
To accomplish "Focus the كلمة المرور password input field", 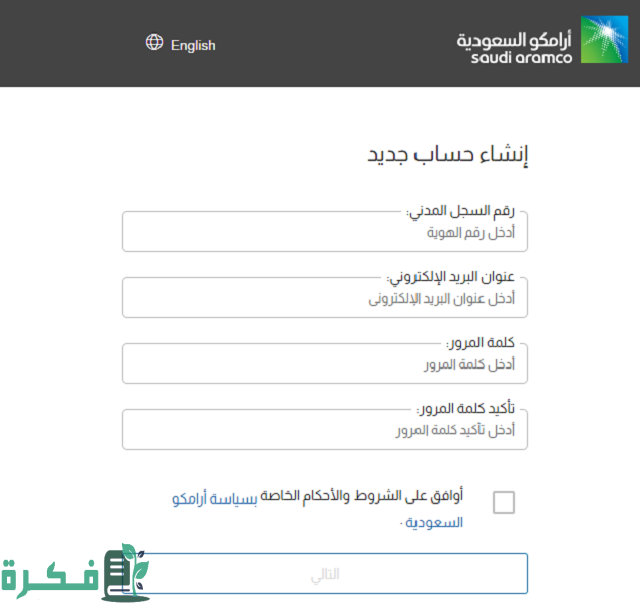I will tap(324, 363).
